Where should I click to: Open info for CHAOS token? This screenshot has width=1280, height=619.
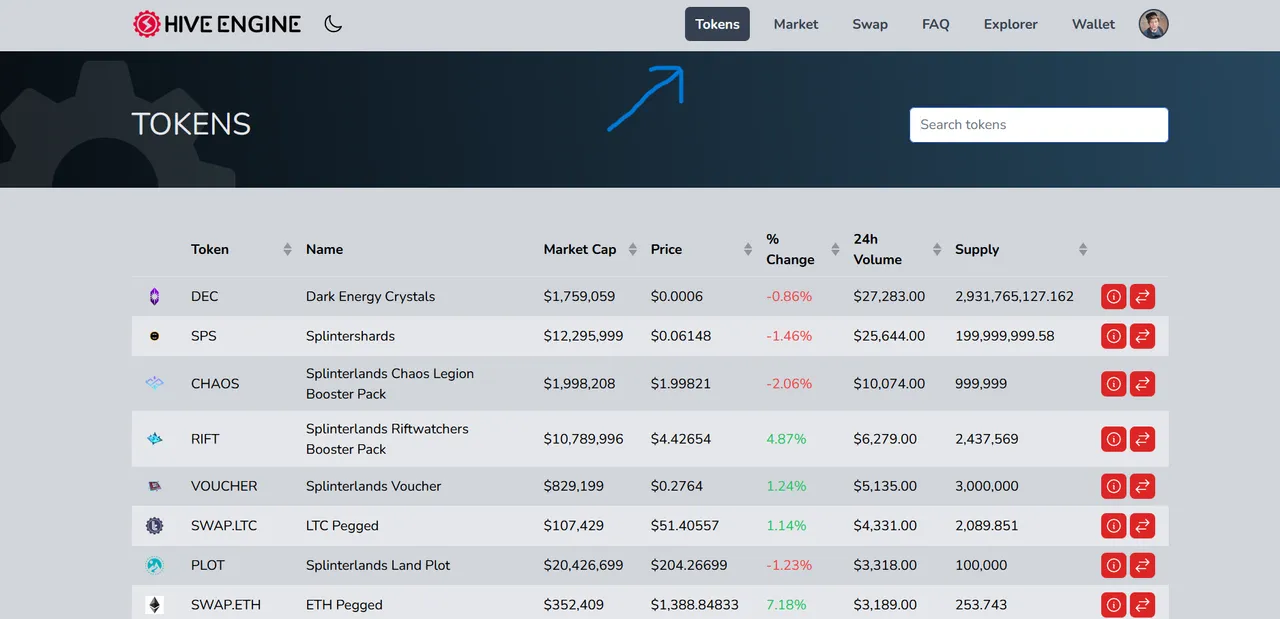1113,383
